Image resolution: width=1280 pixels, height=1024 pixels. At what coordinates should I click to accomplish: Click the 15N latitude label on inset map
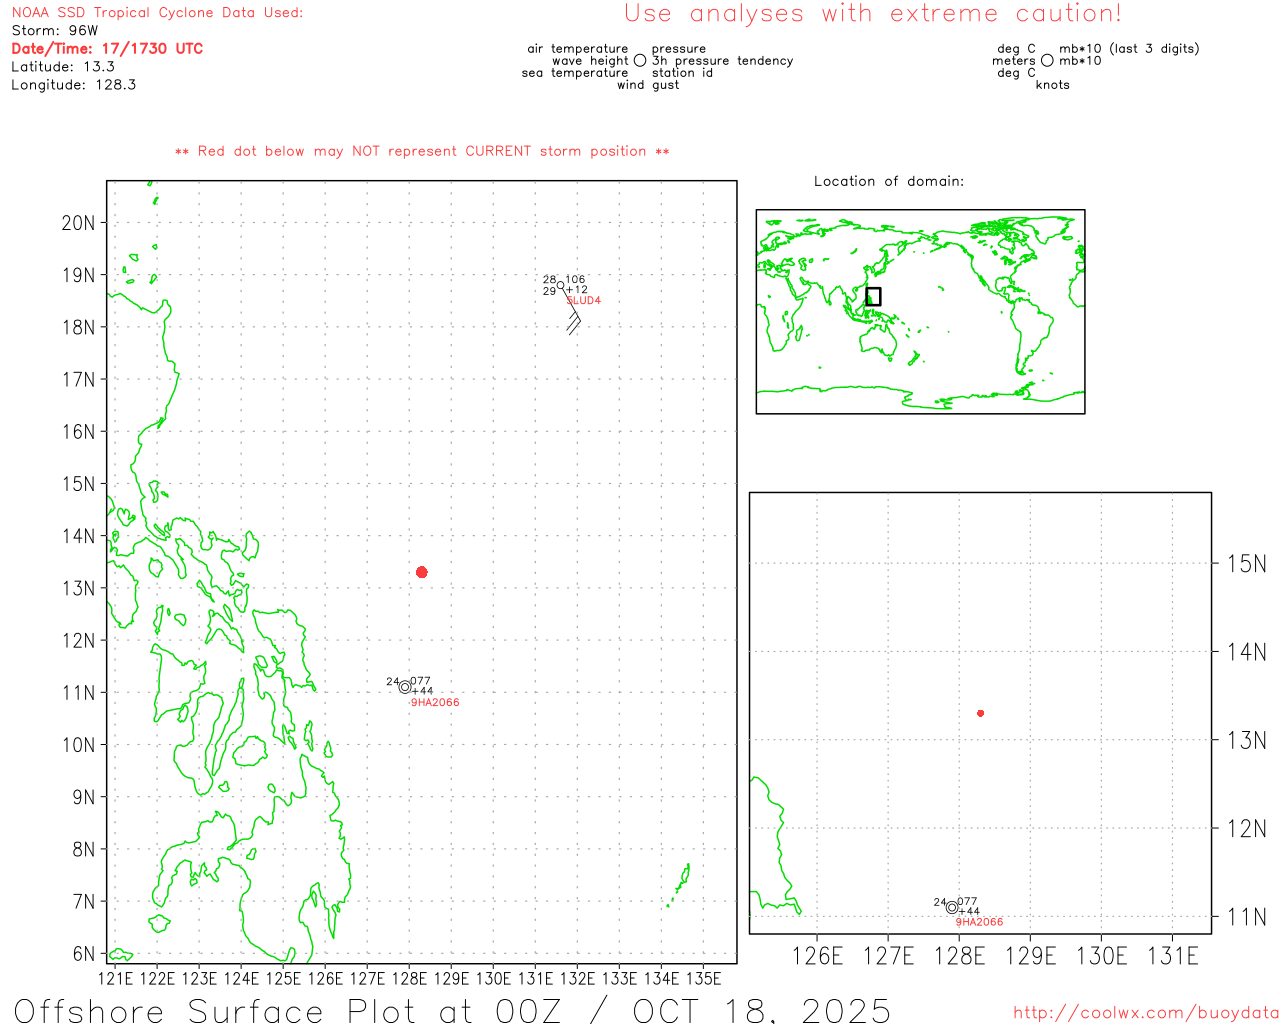point(1246,564)
